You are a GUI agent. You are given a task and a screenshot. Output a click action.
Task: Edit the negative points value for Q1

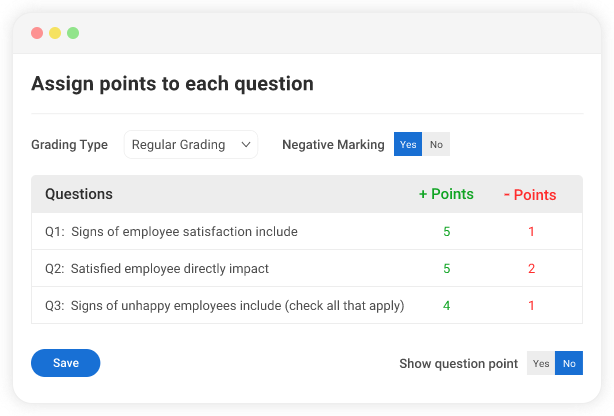click(x=531, y=232)
